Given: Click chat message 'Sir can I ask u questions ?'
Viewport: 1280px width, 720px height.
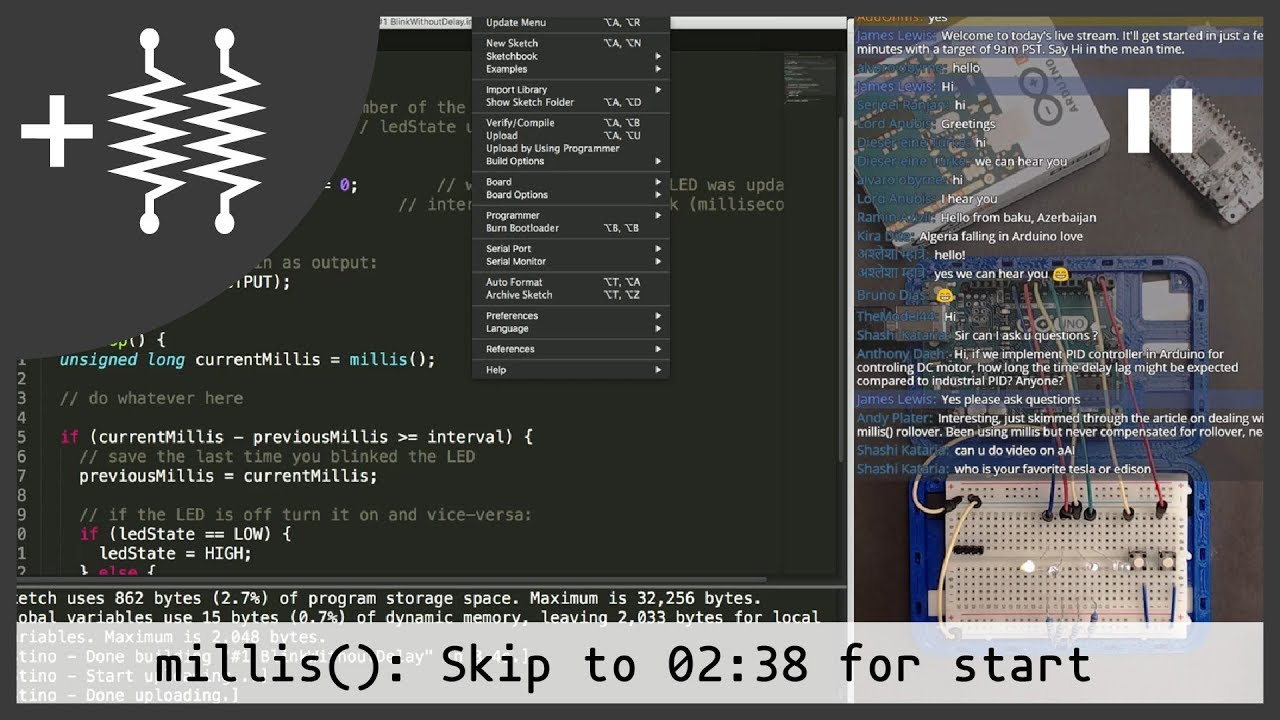Looking at the screenshot, I should pyautogui.click(x=1026, y=335).
